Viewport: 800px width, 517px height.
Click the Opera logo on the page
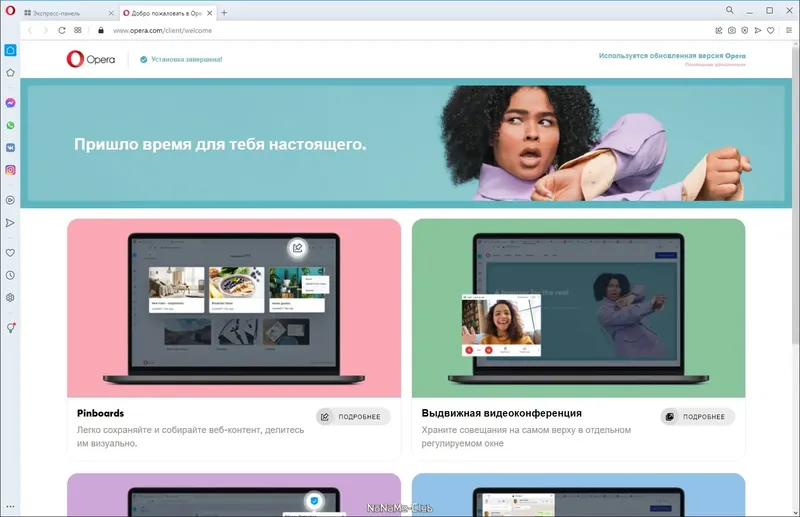point(91,59)
